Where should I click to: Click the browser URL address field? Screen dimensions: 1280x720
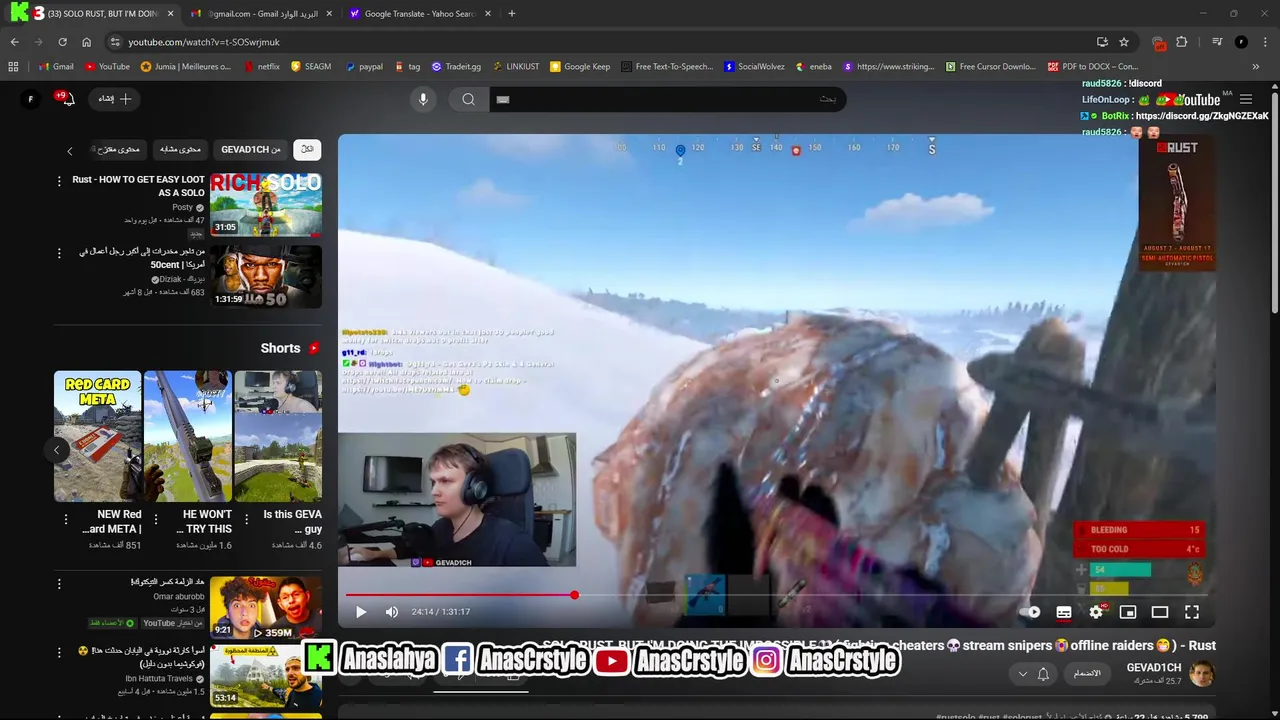coord(600,42)
